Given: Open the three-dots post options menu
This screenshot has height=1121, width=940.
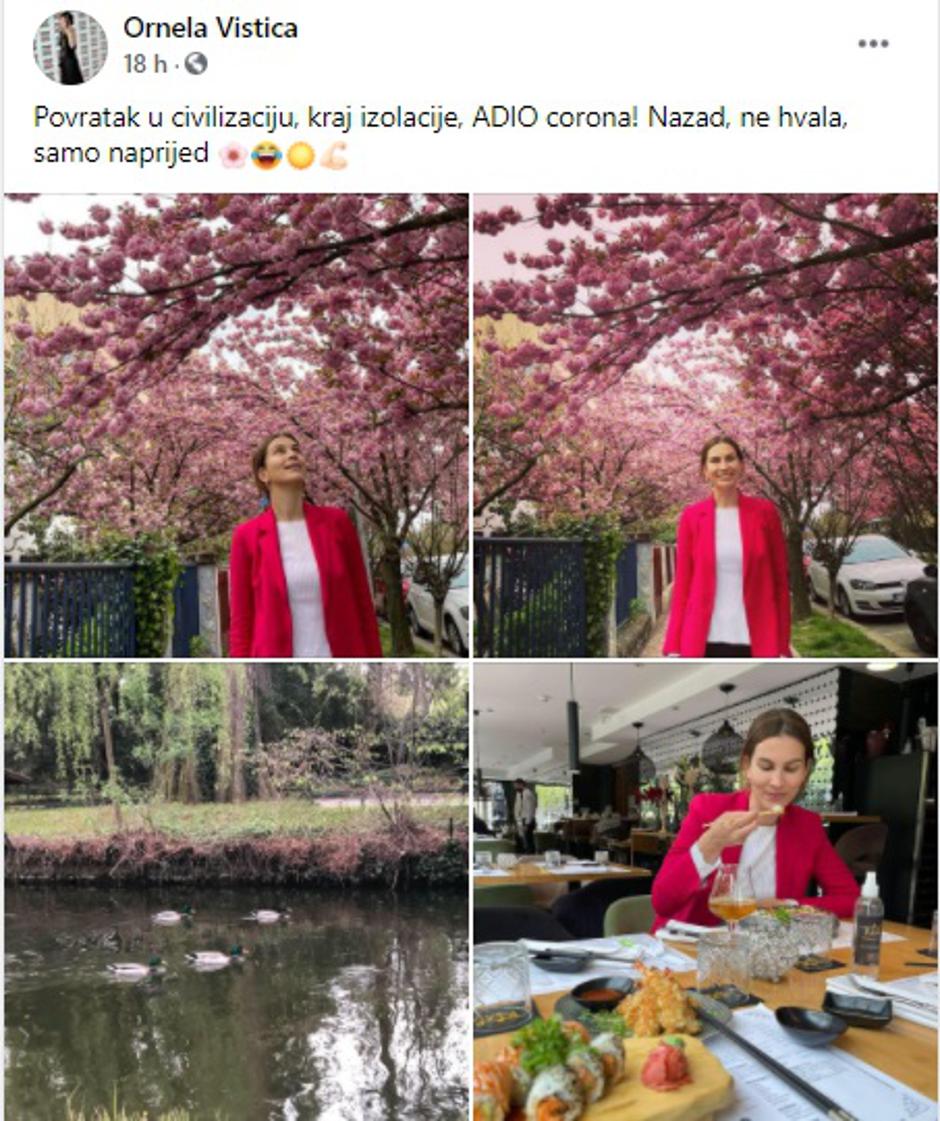Looking at the screenshot, I should 873,44.
